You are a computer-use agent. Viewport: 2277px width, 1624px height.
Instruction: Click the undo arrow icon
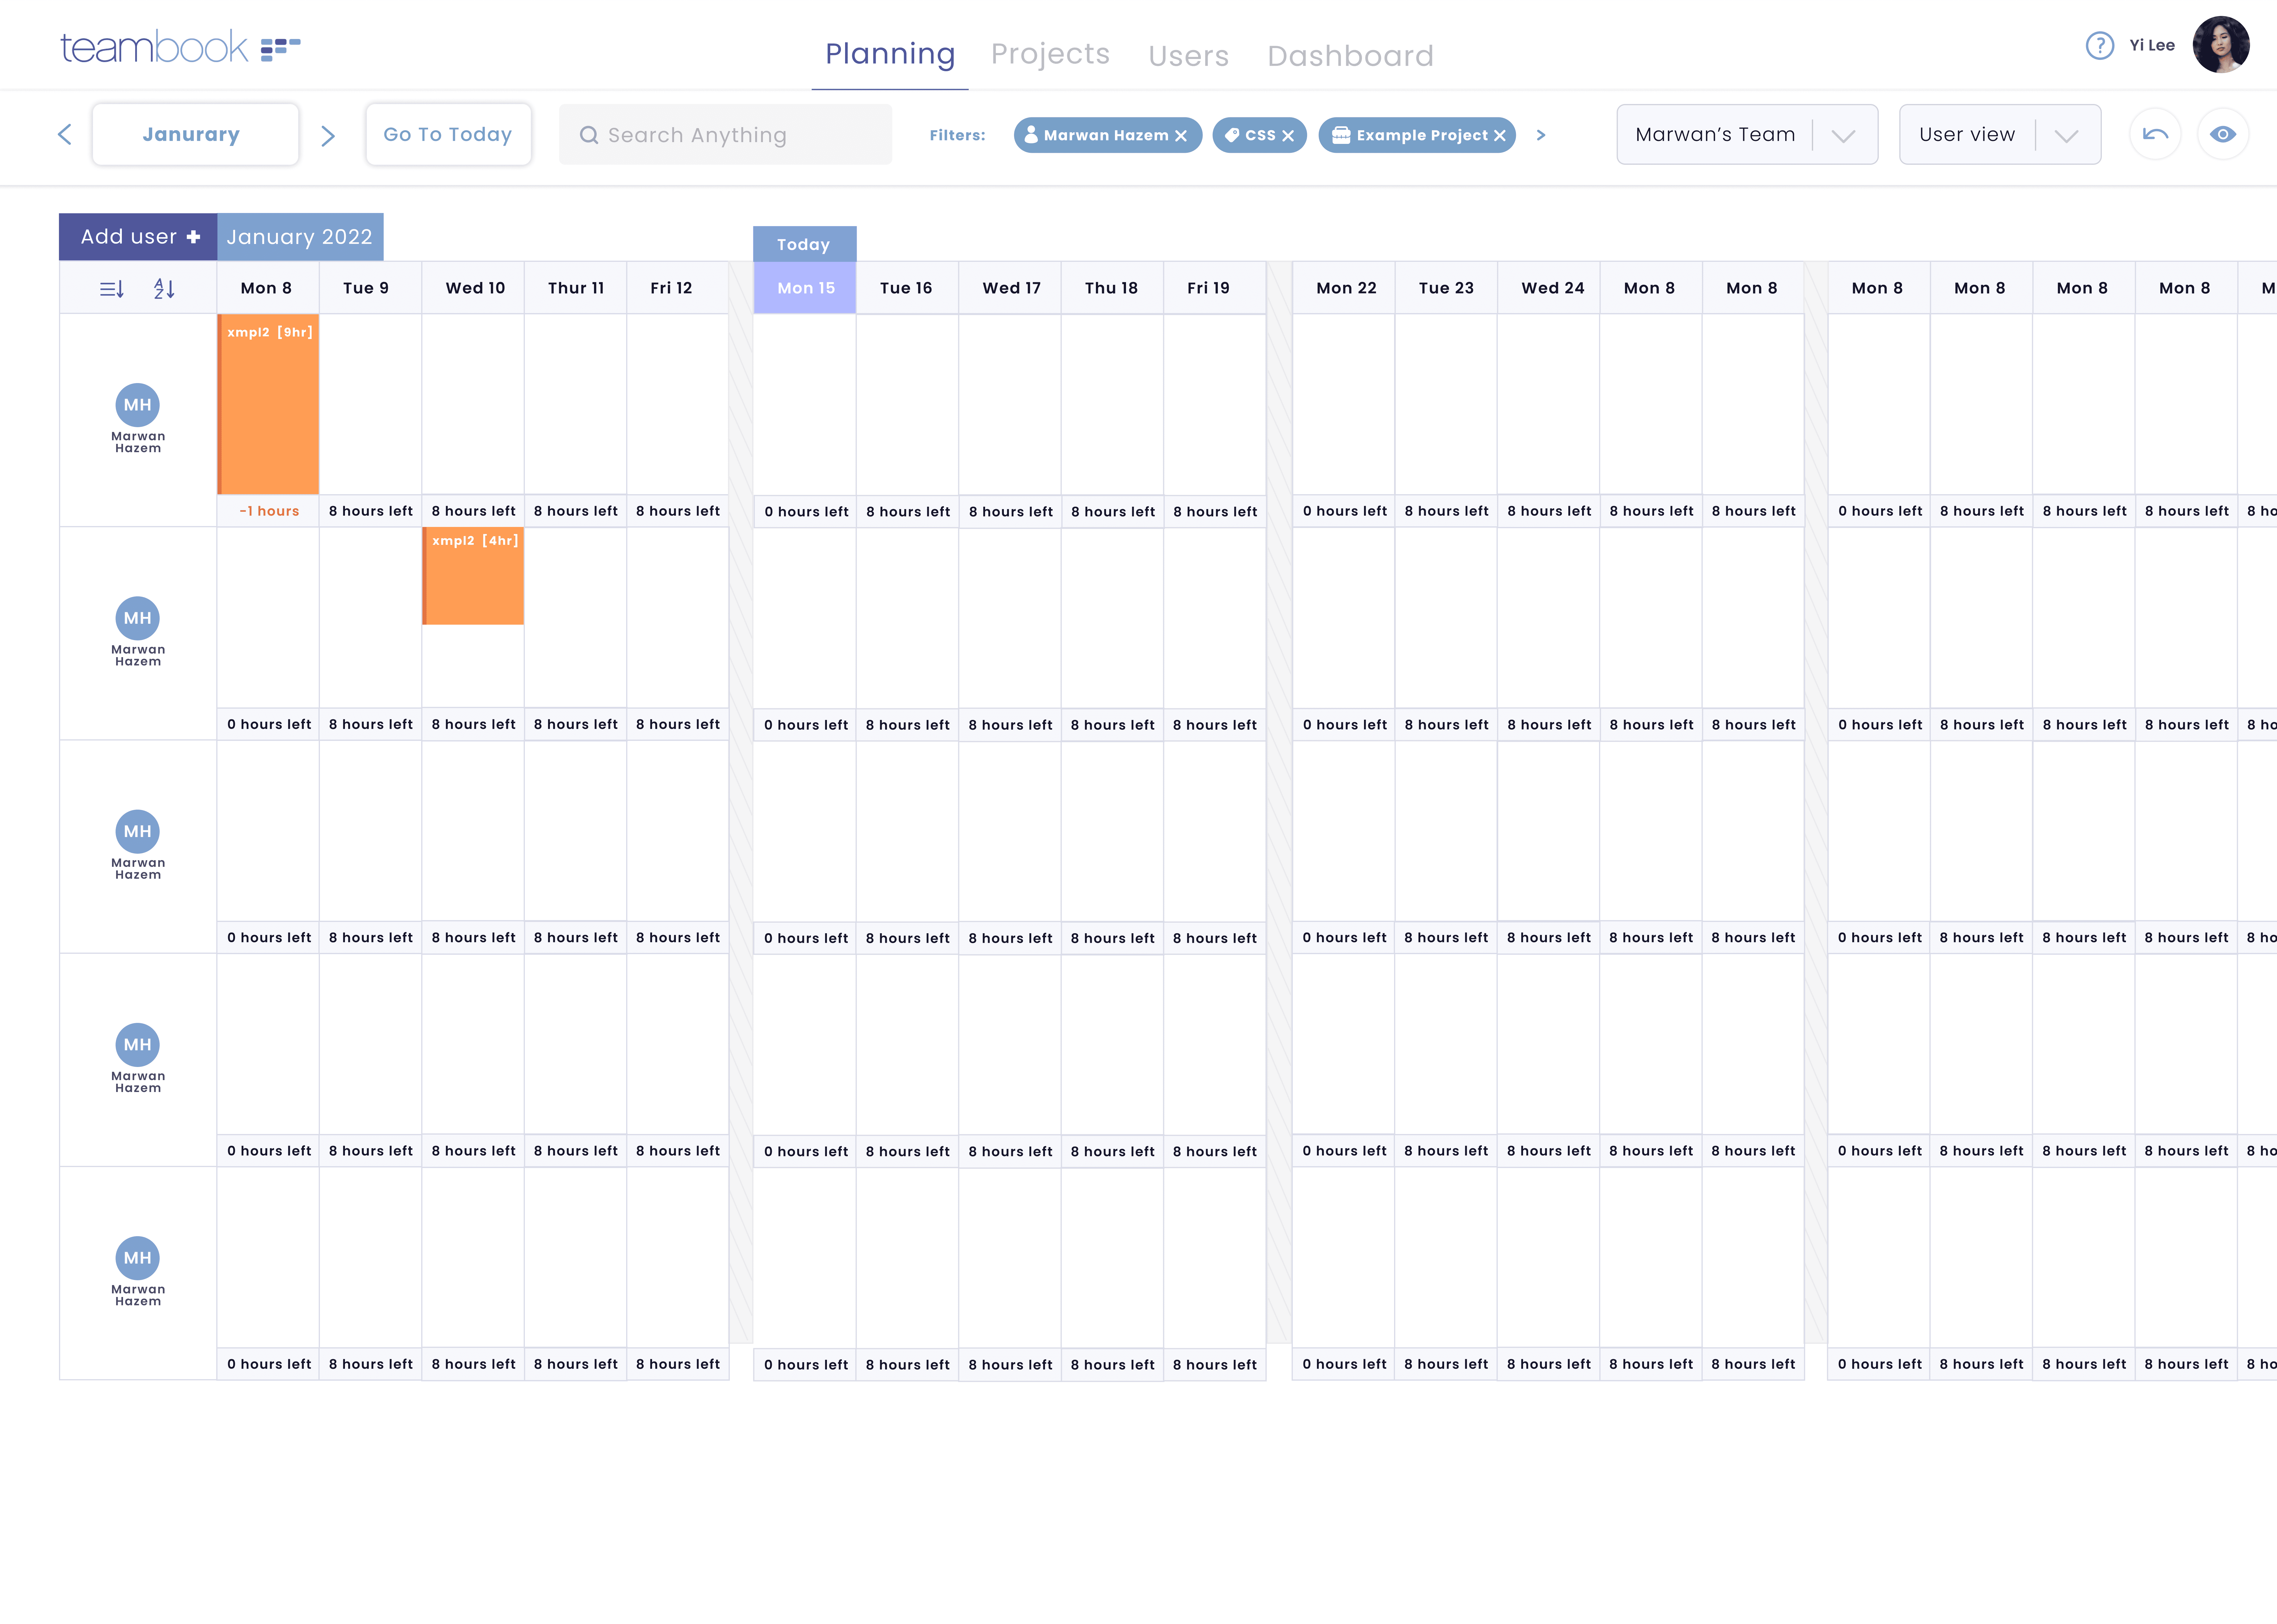coord(2155,134)
